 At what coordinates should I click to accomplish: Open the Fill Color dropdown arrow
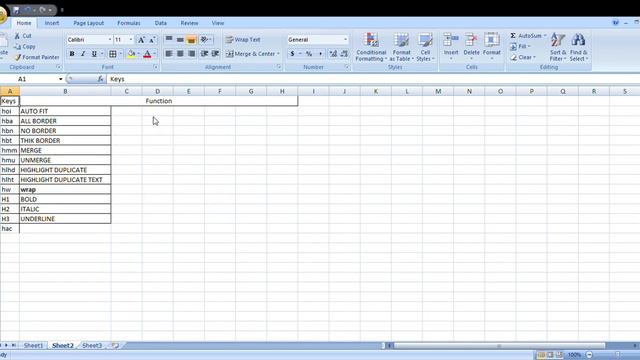coord(138,53)
